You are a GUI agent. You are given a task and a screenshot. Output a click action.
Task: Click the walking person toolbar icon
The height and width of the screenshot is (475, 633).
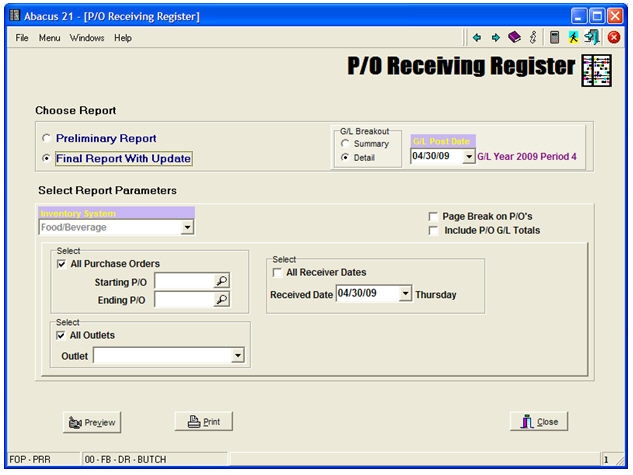573,38
